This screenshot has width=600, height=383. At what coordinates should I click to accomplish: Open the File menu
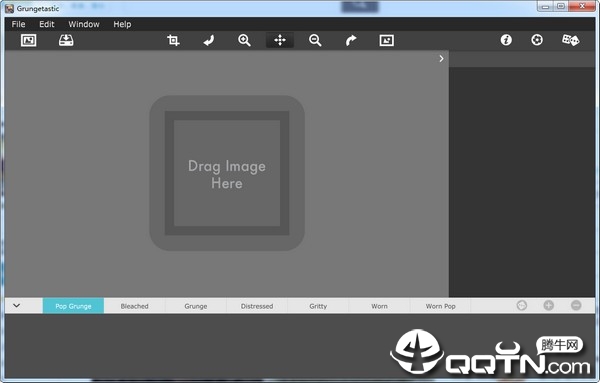[18, 24]
